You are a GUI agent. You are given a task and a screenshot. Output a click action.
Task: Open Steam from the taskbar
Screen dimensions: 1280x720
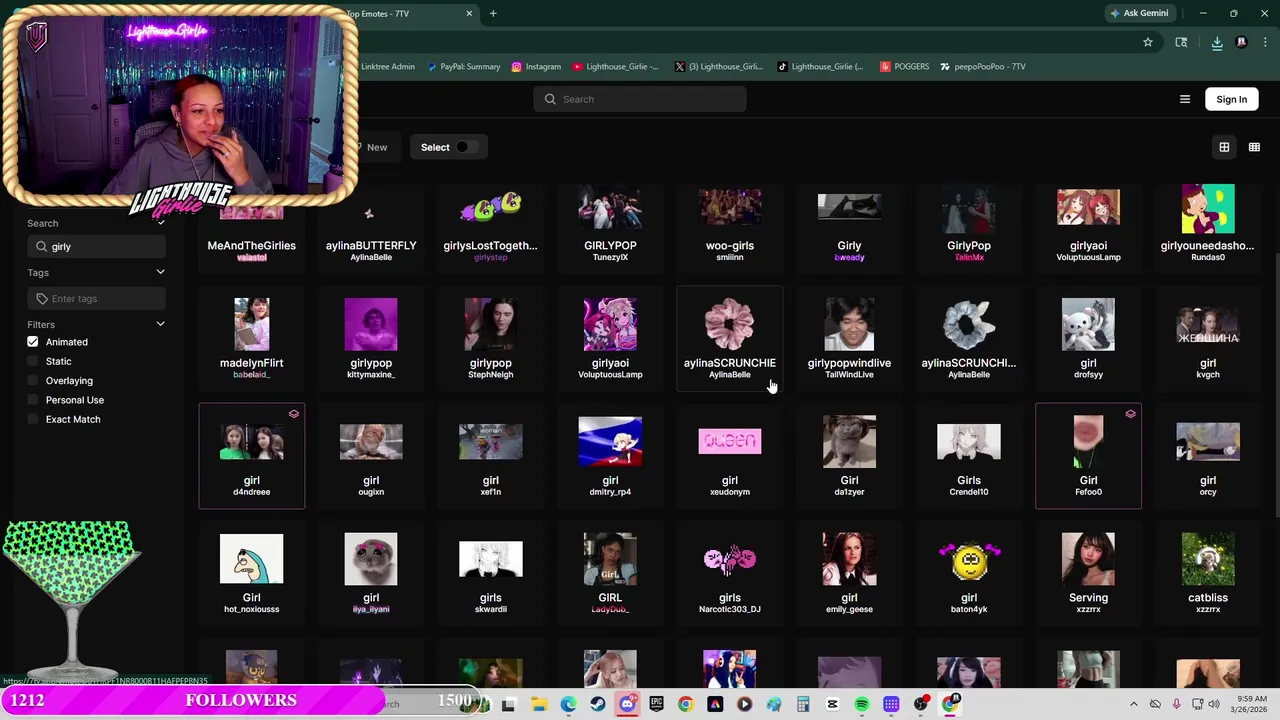pyautogui.click(x=598, y=704)
